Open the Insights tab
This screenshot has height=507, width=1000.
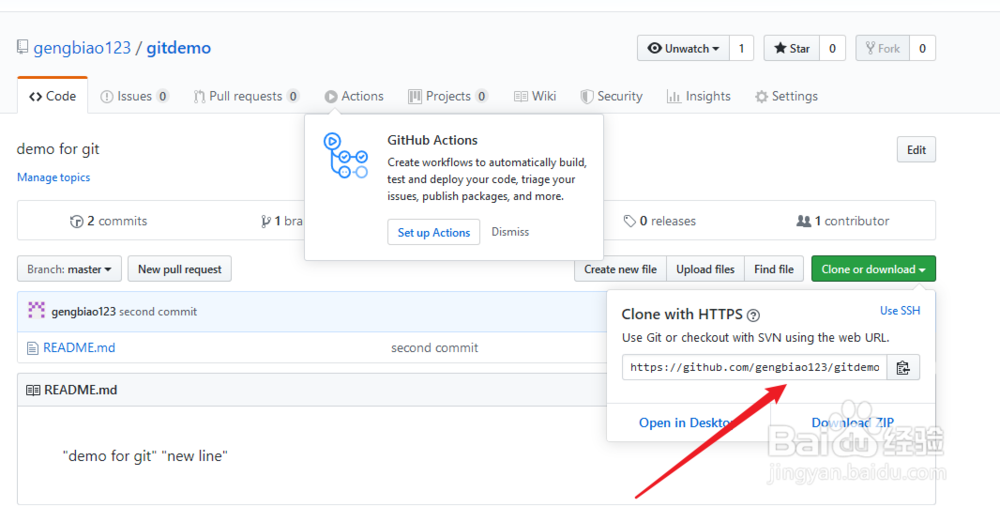pyautogui.click(x=698, y=96)
